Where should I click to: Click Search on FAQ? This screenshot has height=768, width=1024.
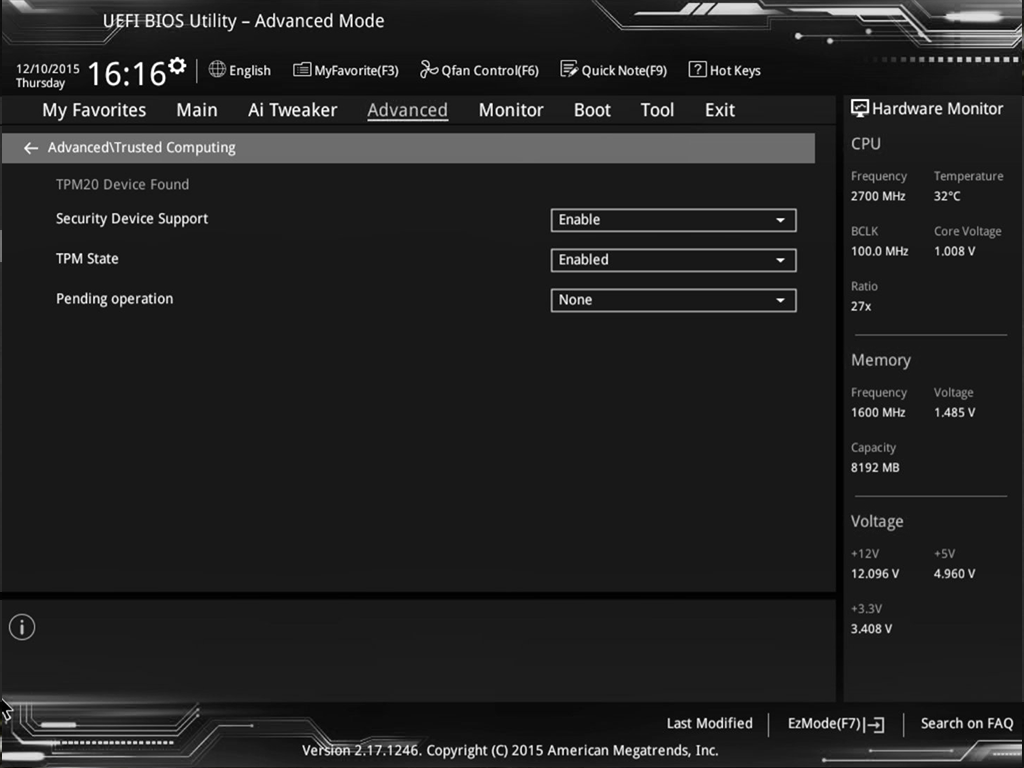coord(967,724)
